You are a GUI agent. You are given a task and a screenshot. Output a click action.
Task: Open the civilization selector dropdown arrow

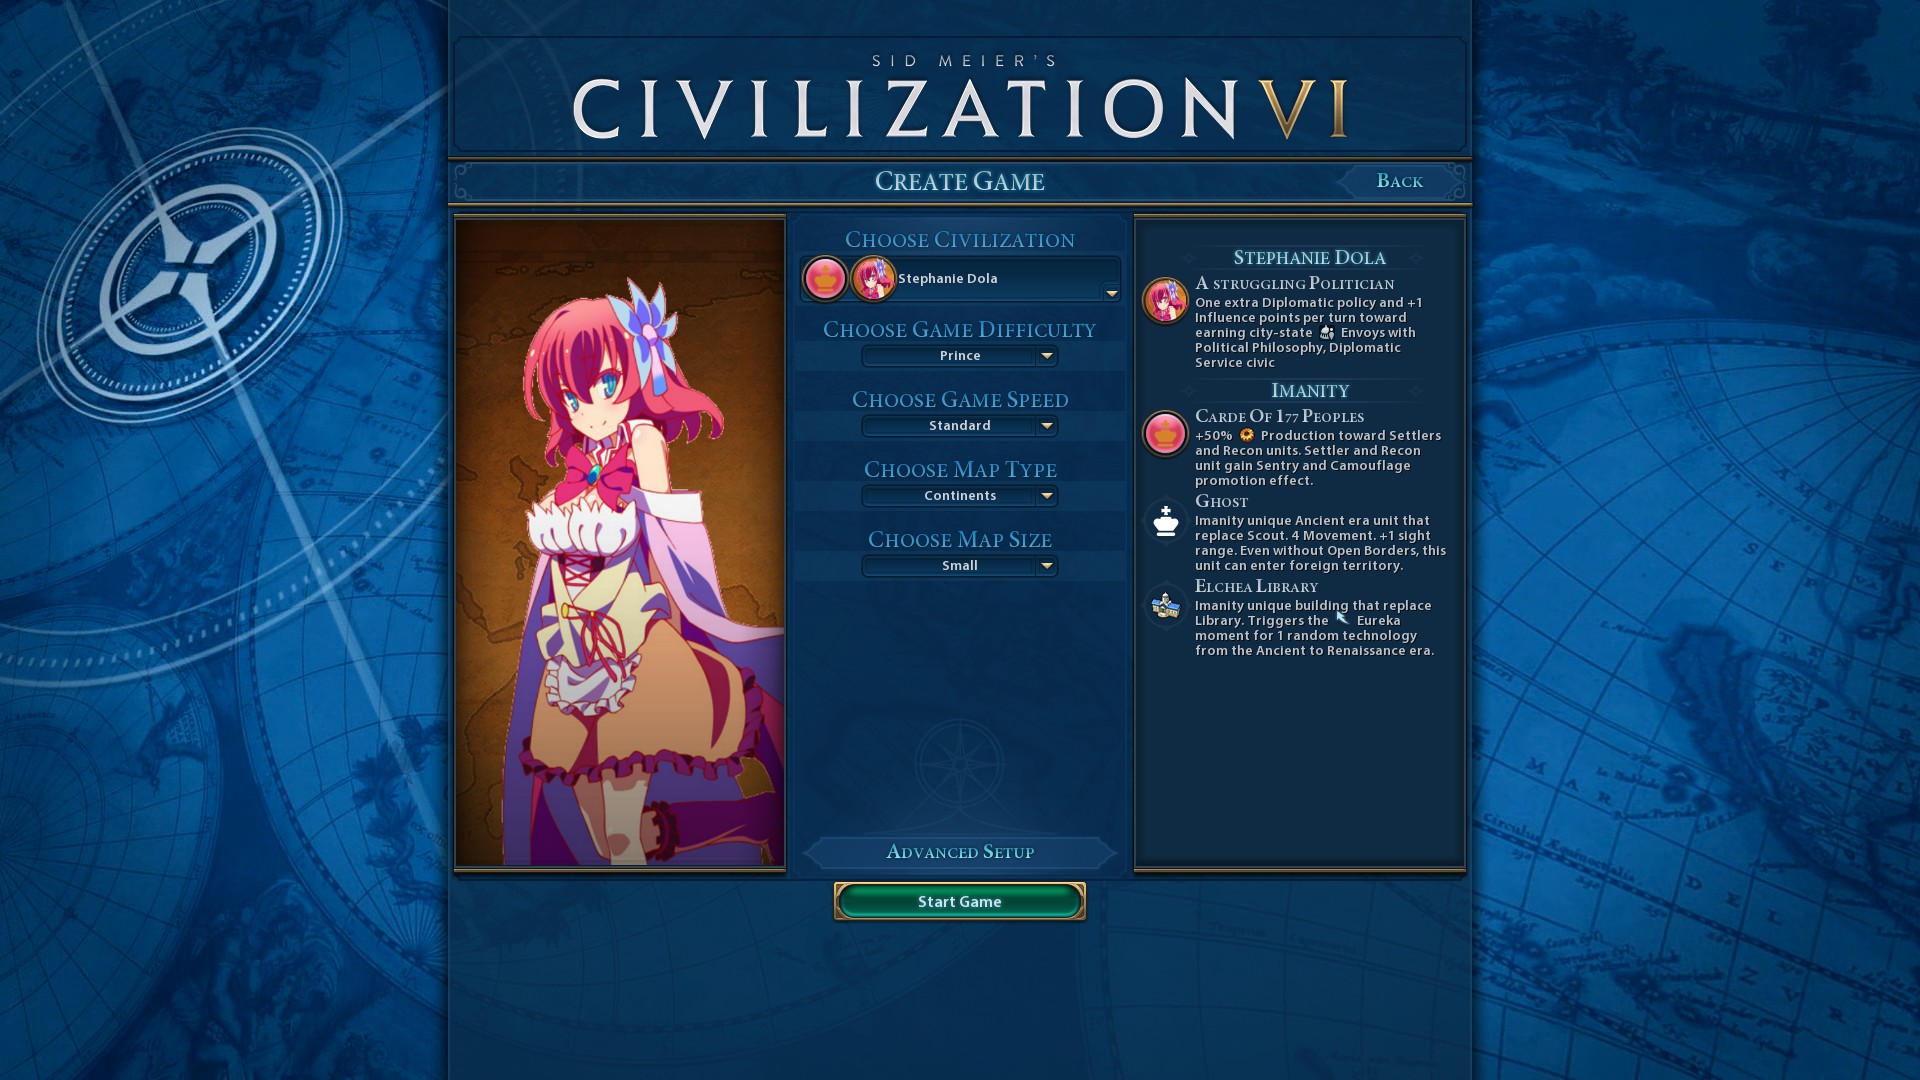click(x=1111, y=293)
